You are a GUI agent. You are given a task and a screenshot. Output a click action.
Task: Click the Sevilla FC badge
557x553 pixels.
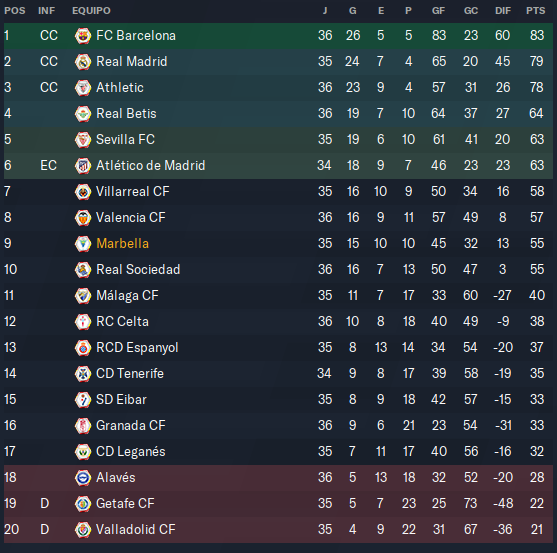pos(83,139)
